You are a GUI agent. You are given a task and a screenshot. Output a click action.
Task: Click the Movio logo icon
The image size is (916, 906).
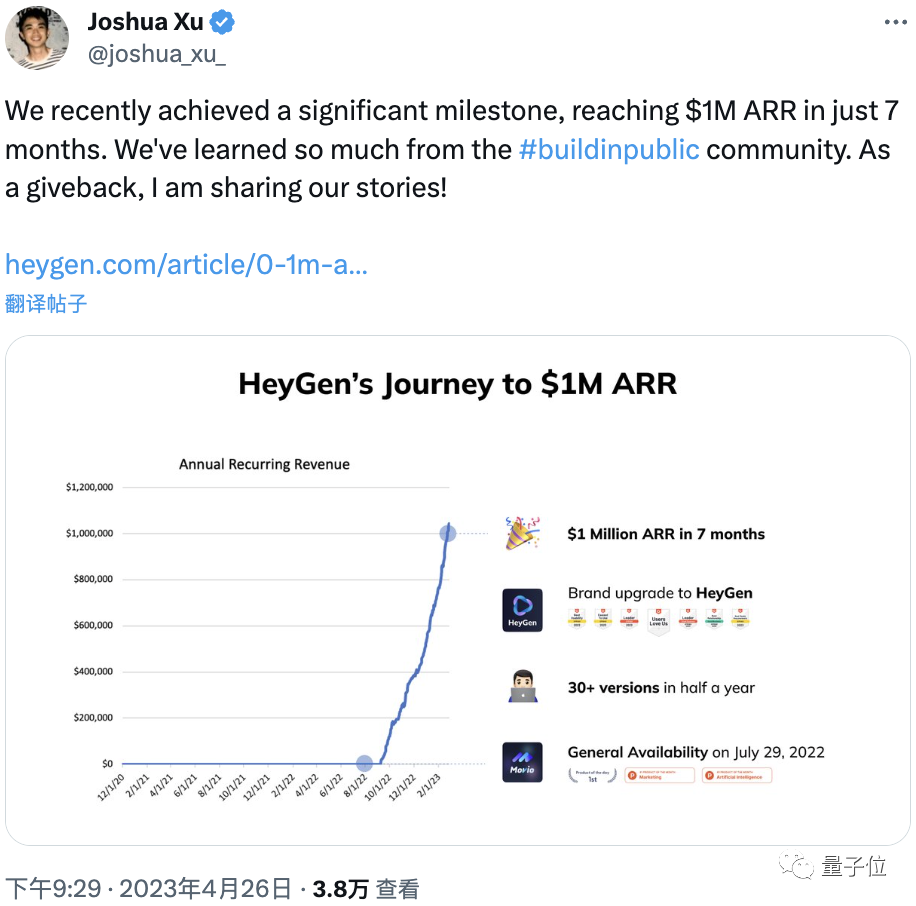click(522, 762)
